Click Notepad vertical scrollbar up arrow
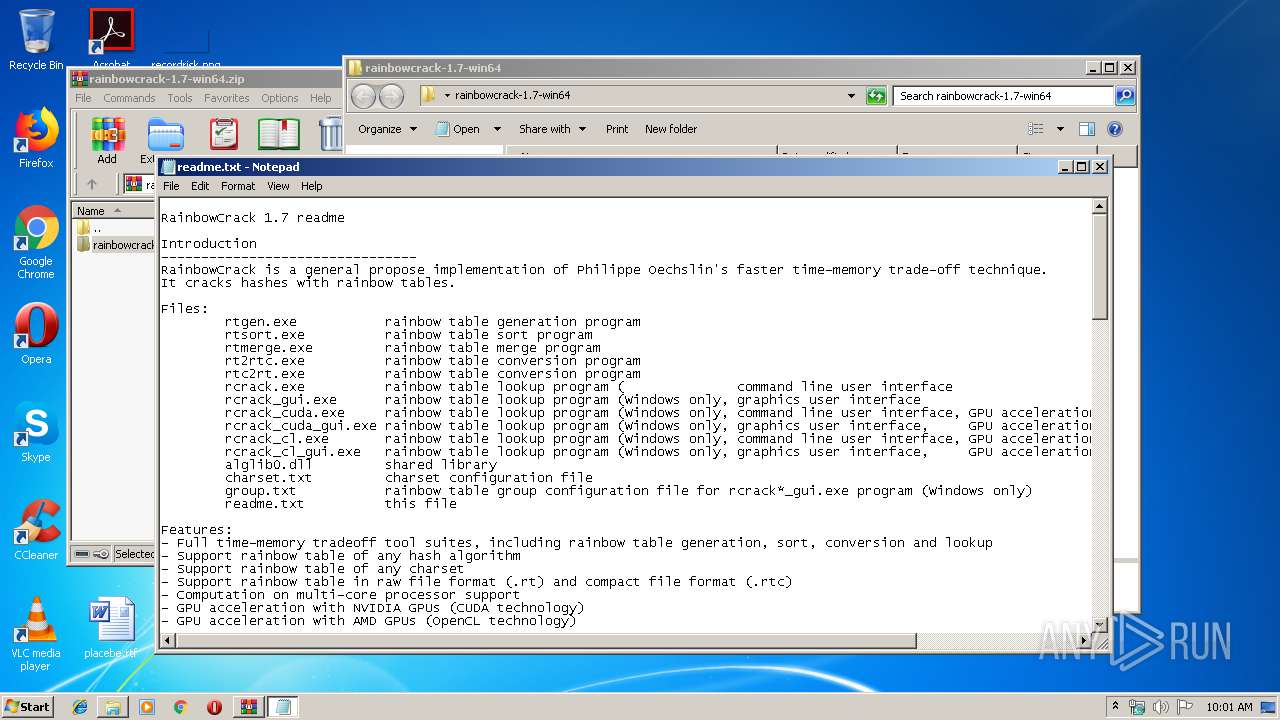 coord(1099,207)
